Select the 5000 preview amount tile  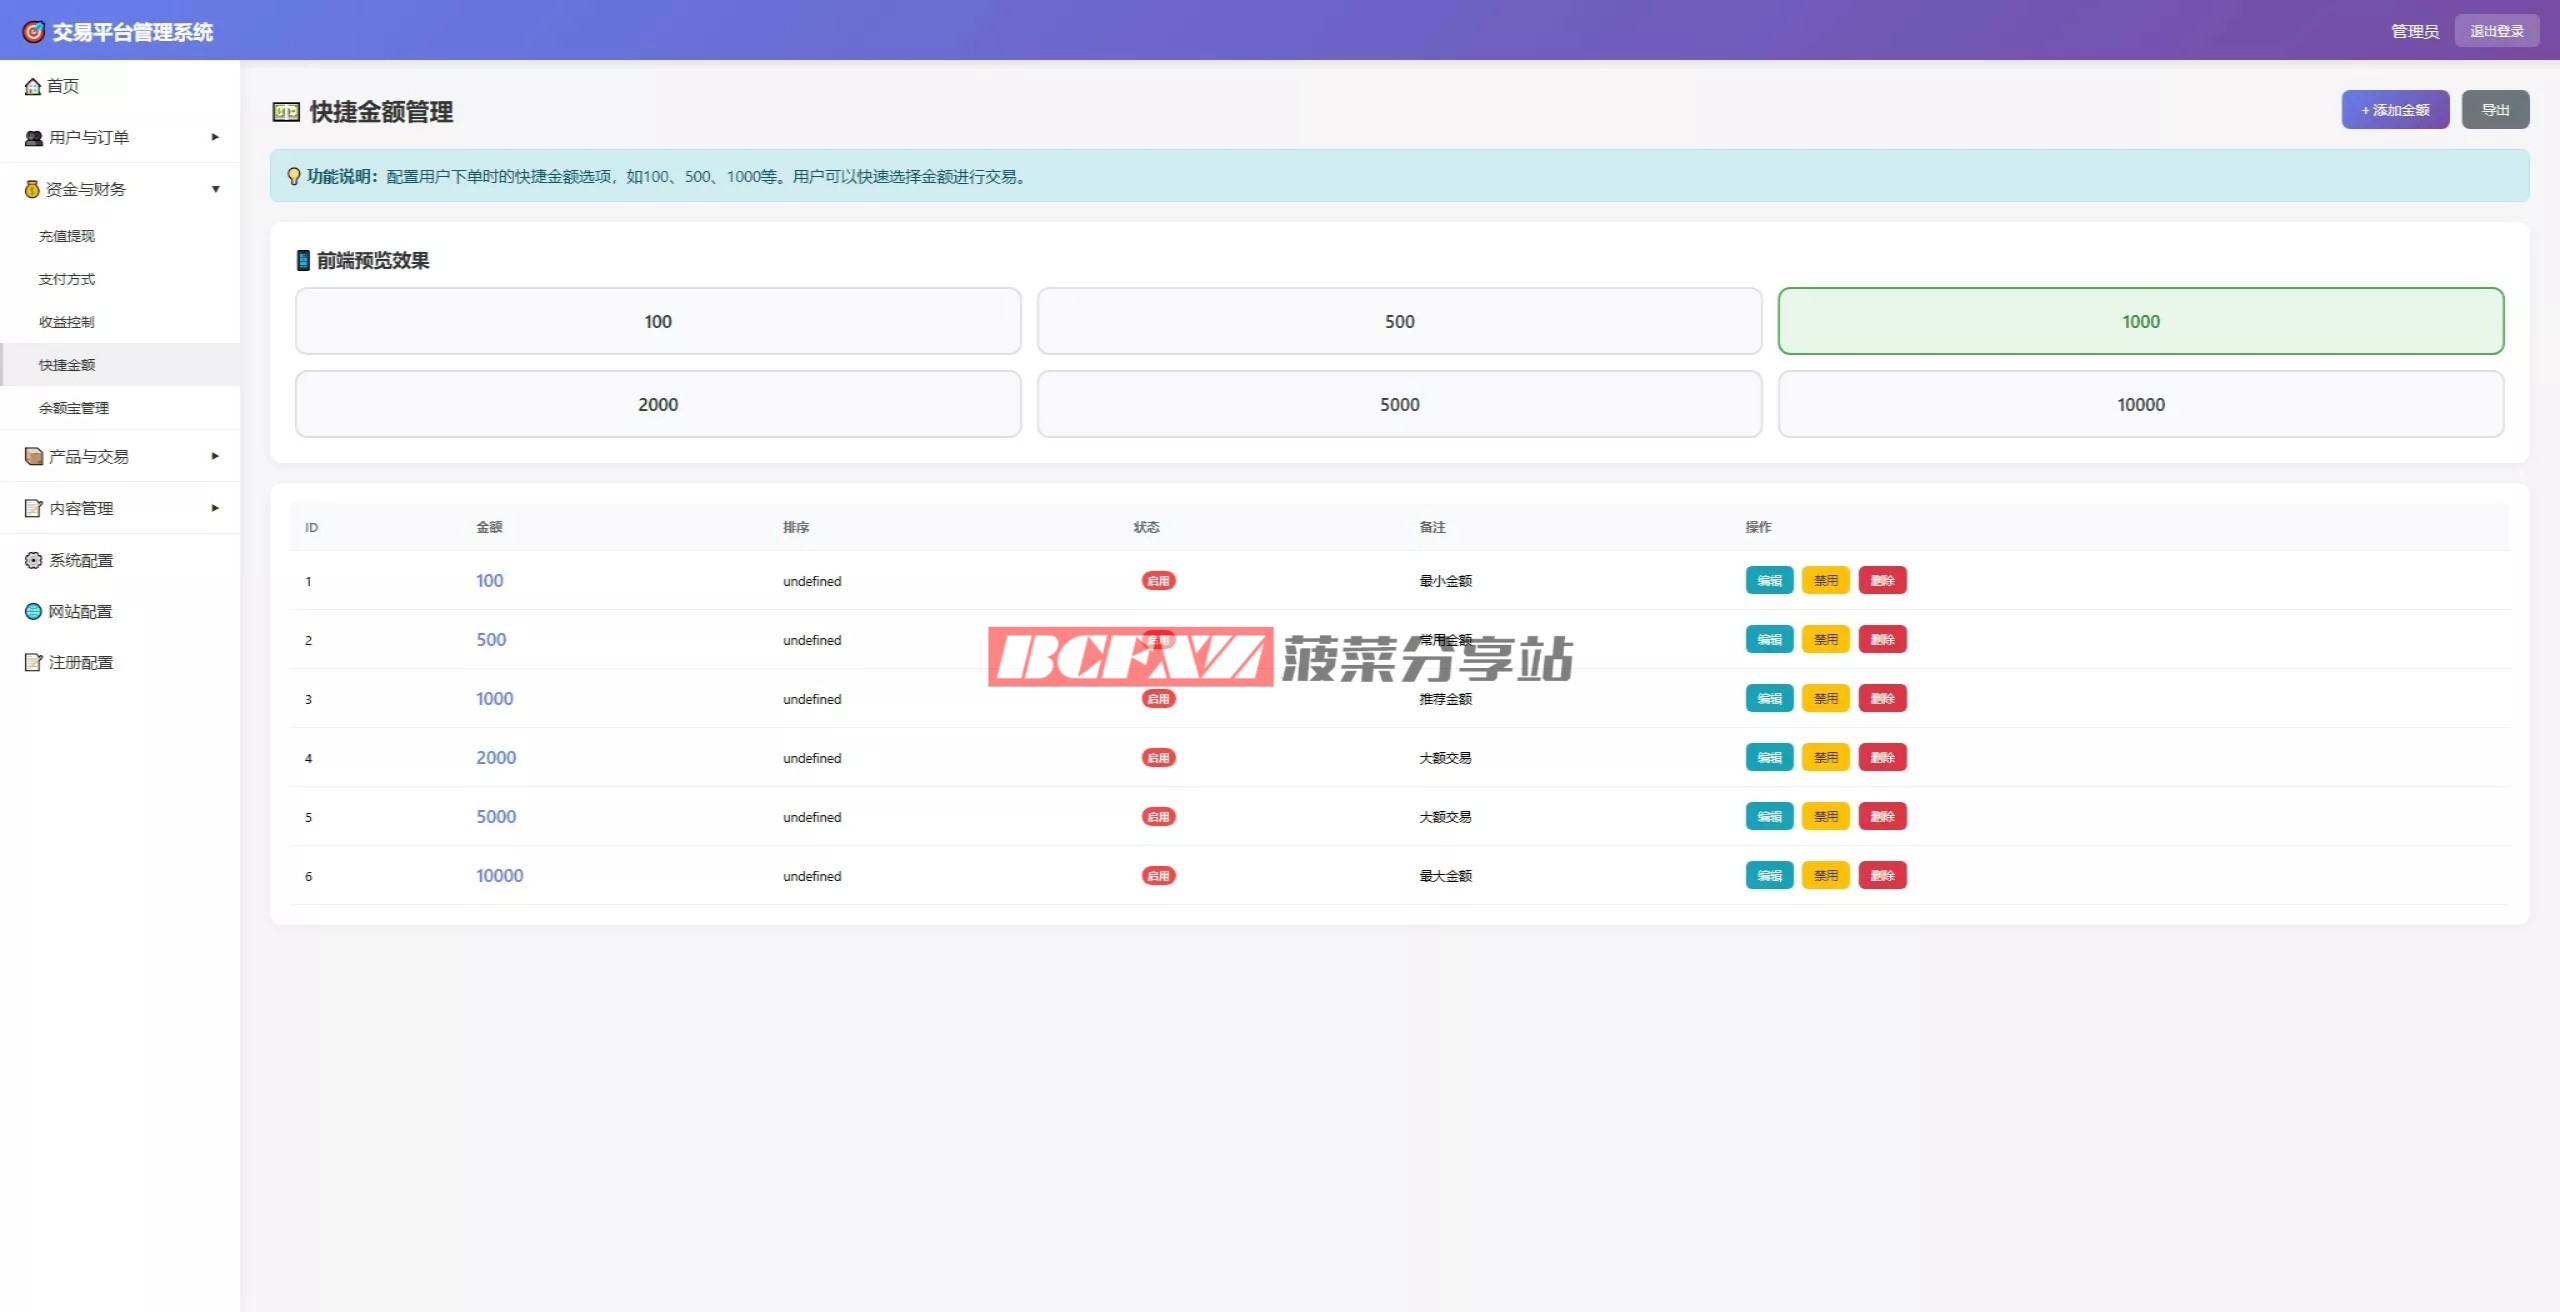pyautogui.click(x=1399, y=405)
